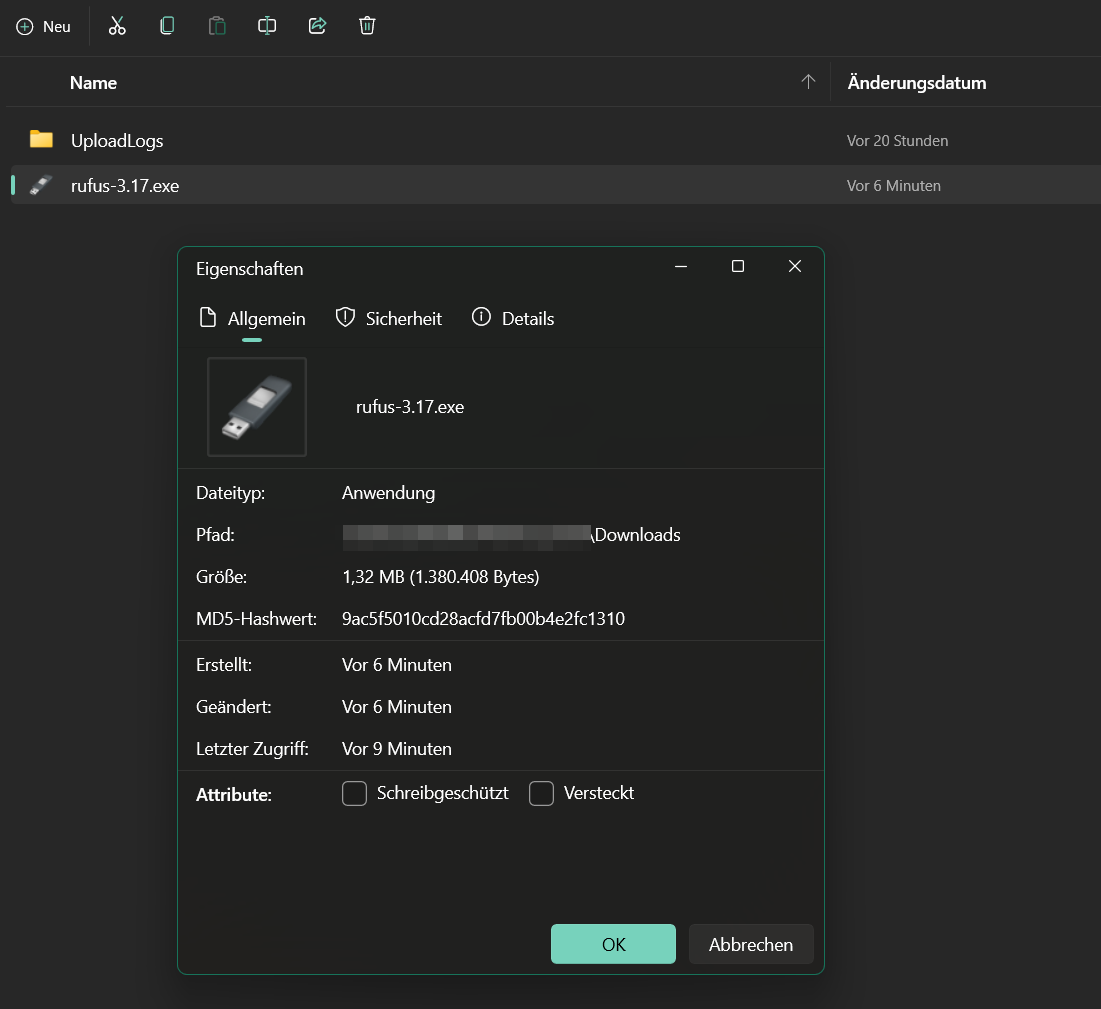Click the plus icon next to Neu

[x=22, y=26]
